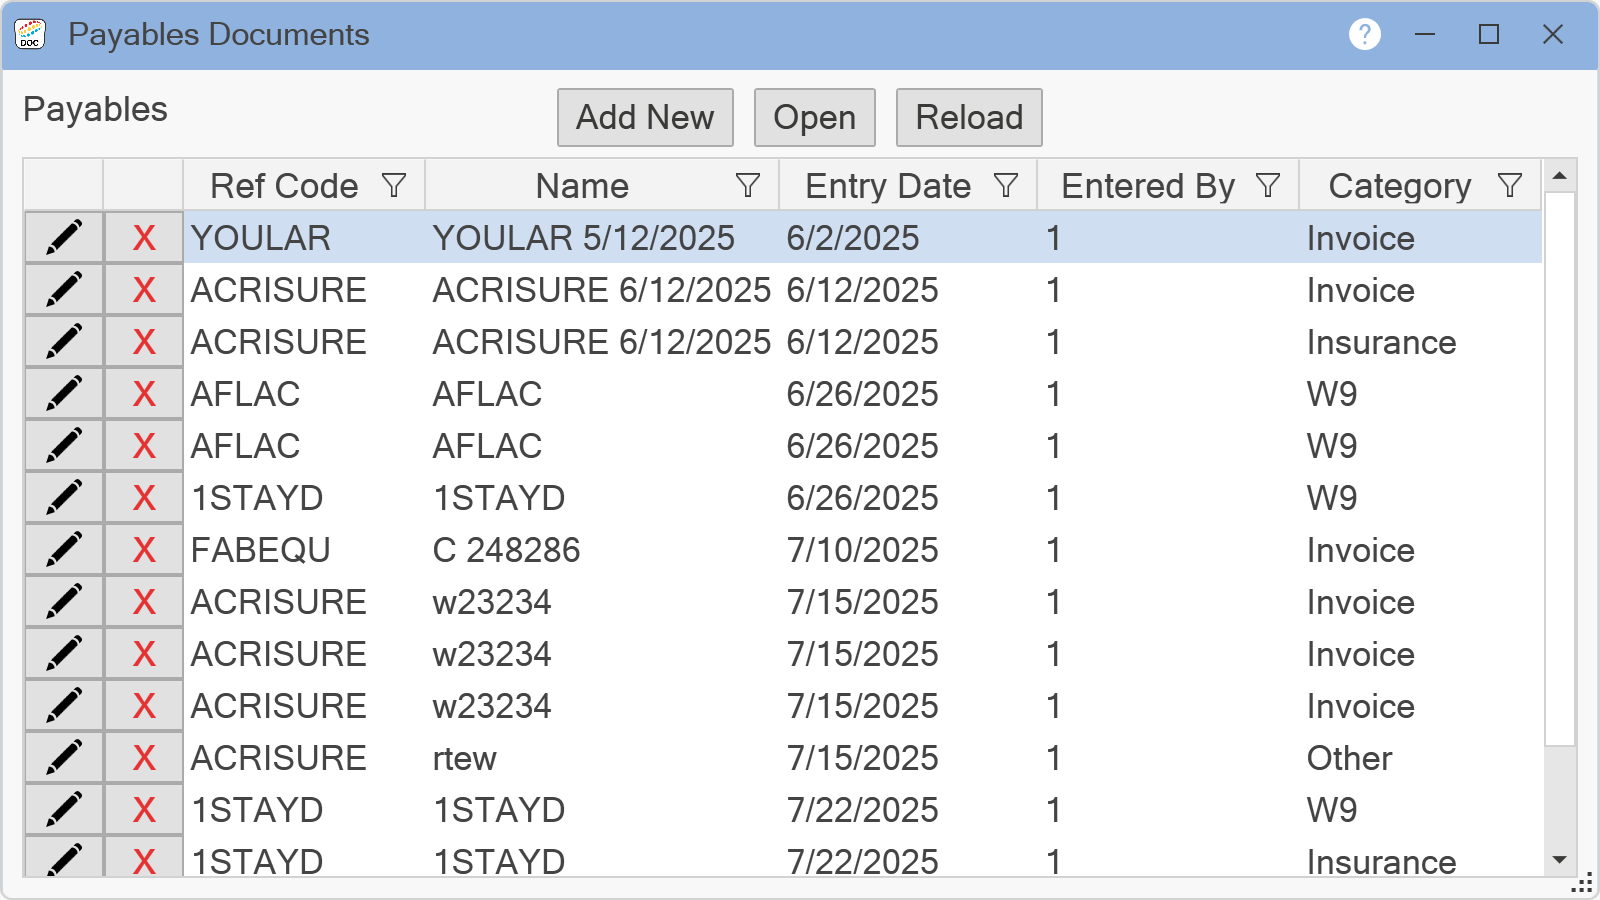The image size is (1600, 900).
Task: Open the Ref Code column filter
Action: 394,186
